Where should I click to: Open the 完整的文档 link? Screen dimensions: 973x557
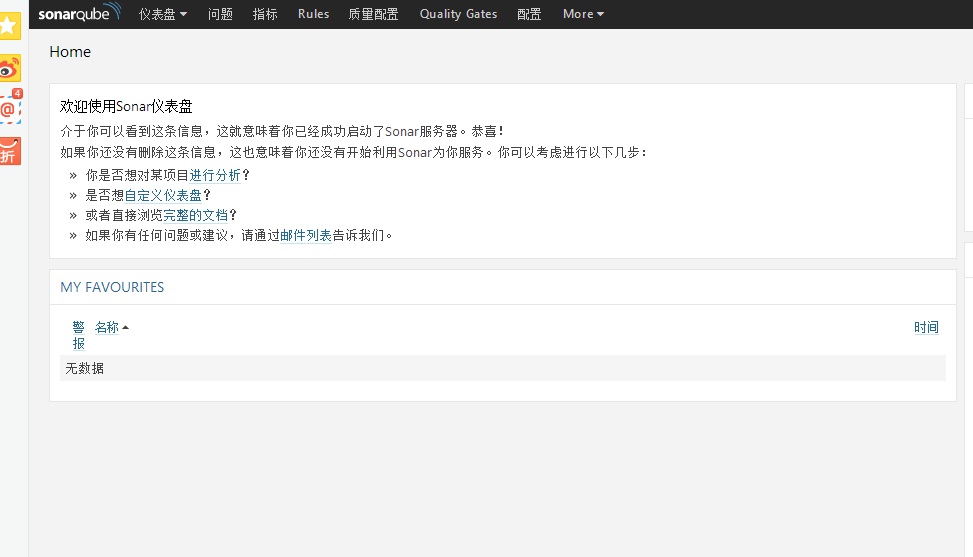(x=196, y=215)
